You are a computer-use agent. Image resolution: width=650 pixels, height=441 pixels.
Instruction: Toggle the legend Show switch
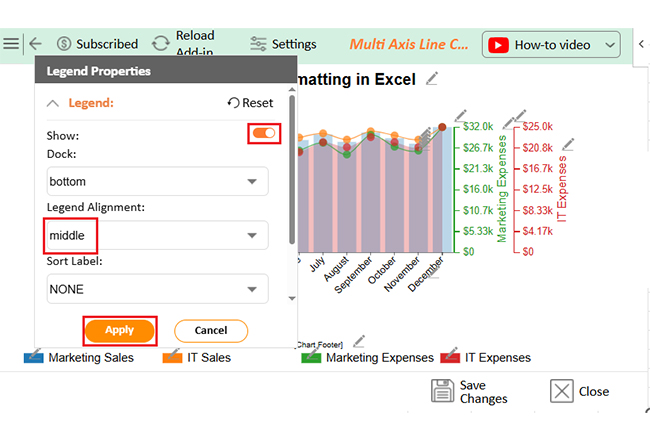264,133
